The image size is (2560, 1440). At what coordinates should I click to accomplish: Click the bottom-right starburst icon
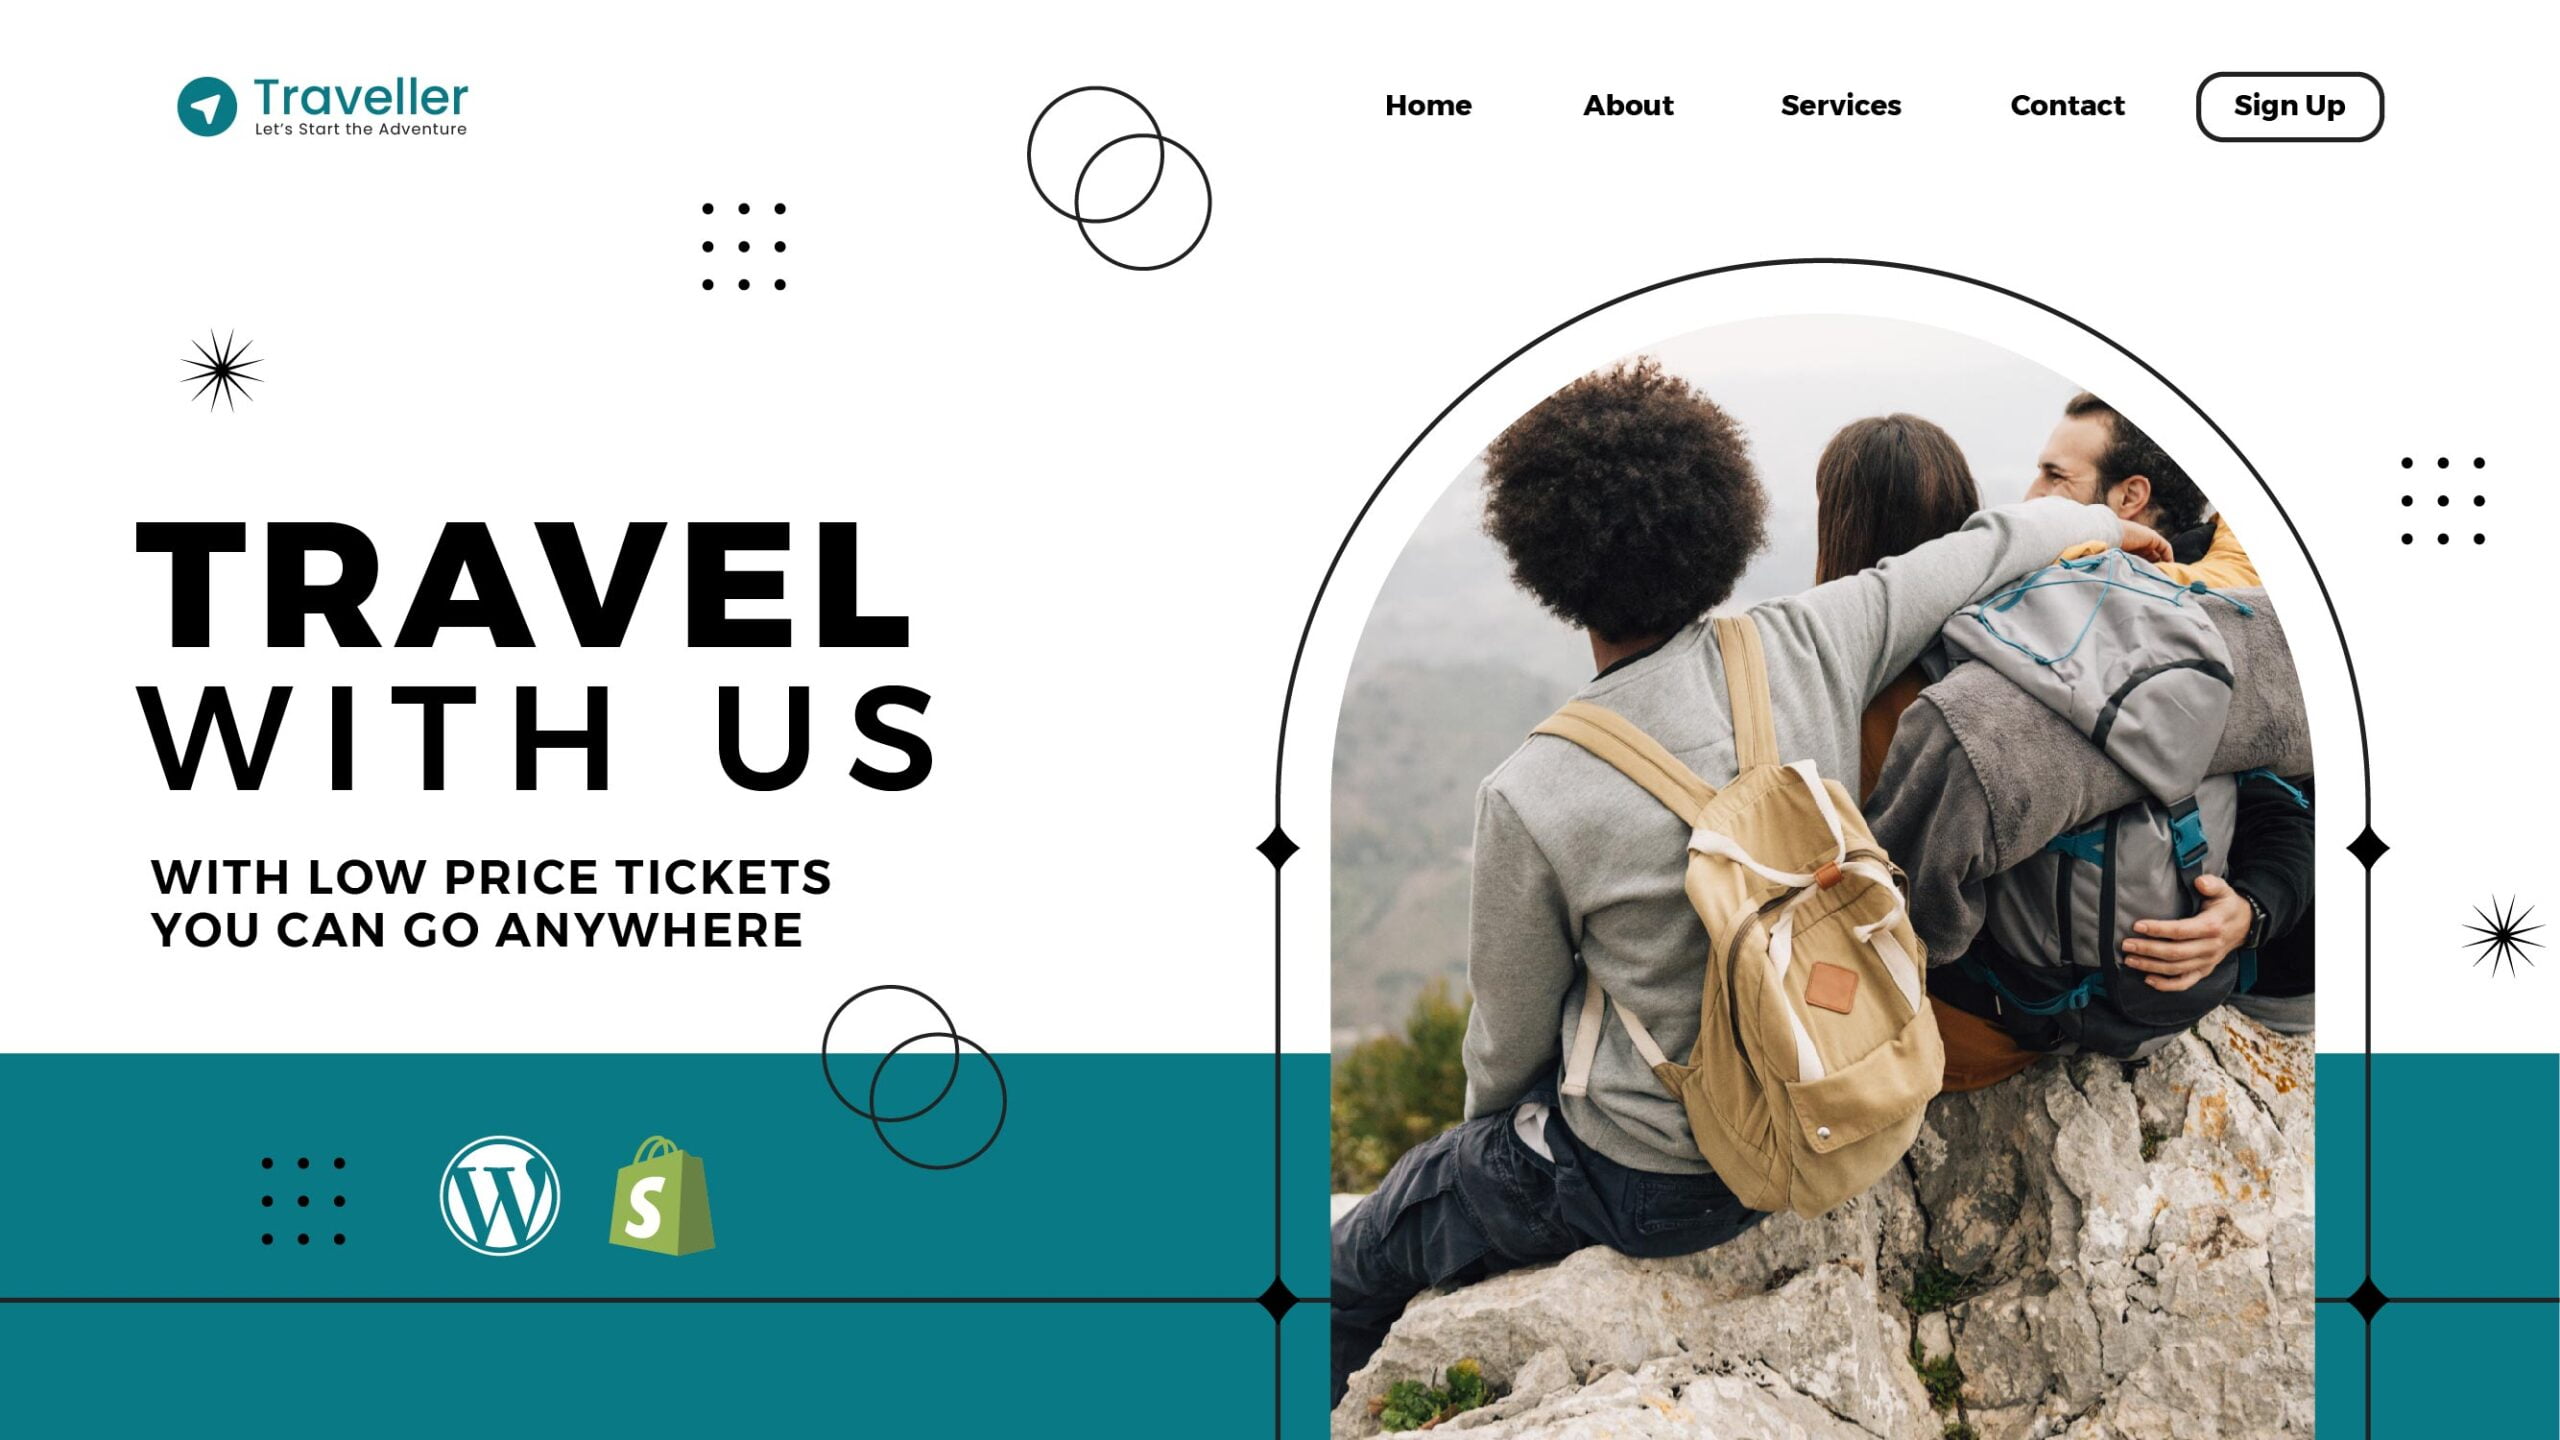tap(2495, 932)
